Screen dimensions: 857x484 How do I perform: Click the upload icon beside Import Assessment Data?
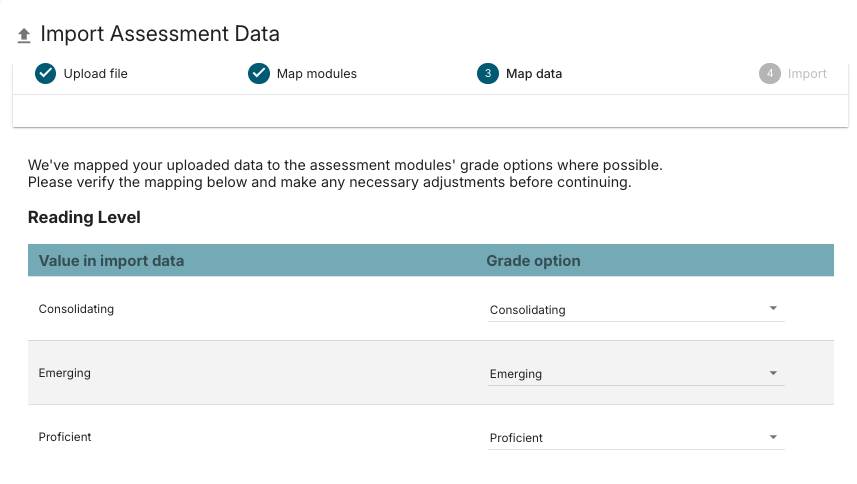pyautogui.click(x=24, y=36)
